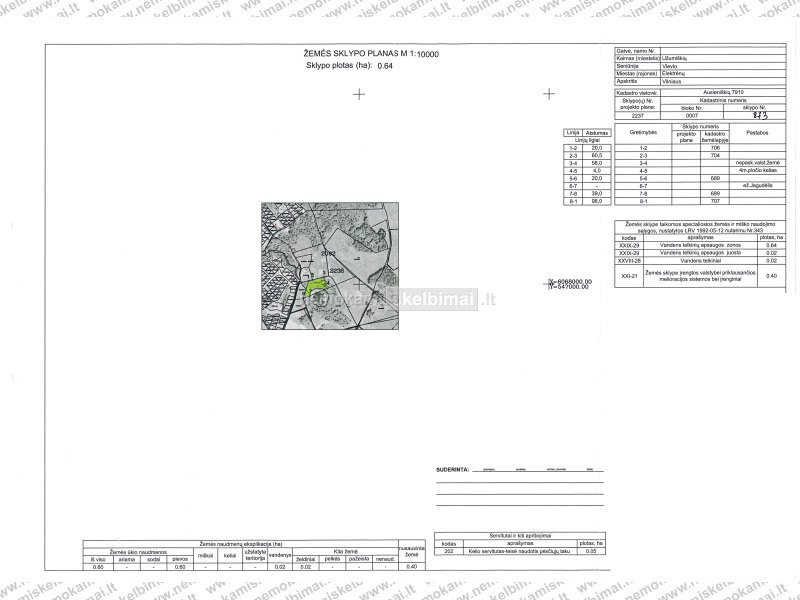Click the "Linija" column header

(573, 133)
